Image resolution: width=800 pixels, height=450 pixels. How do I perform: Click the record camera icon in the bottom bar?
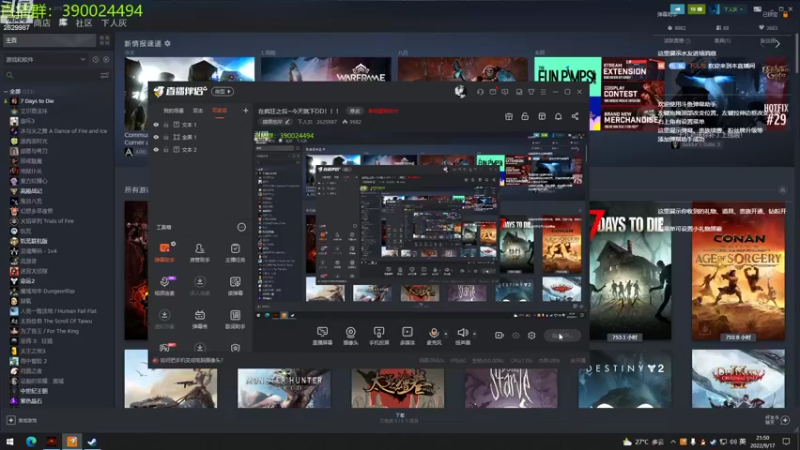point(499,335)
